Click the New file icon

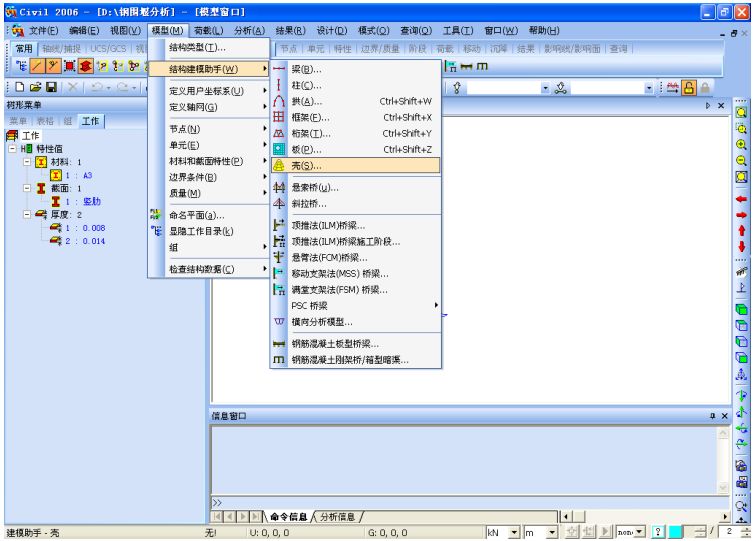tap(20, 87)
